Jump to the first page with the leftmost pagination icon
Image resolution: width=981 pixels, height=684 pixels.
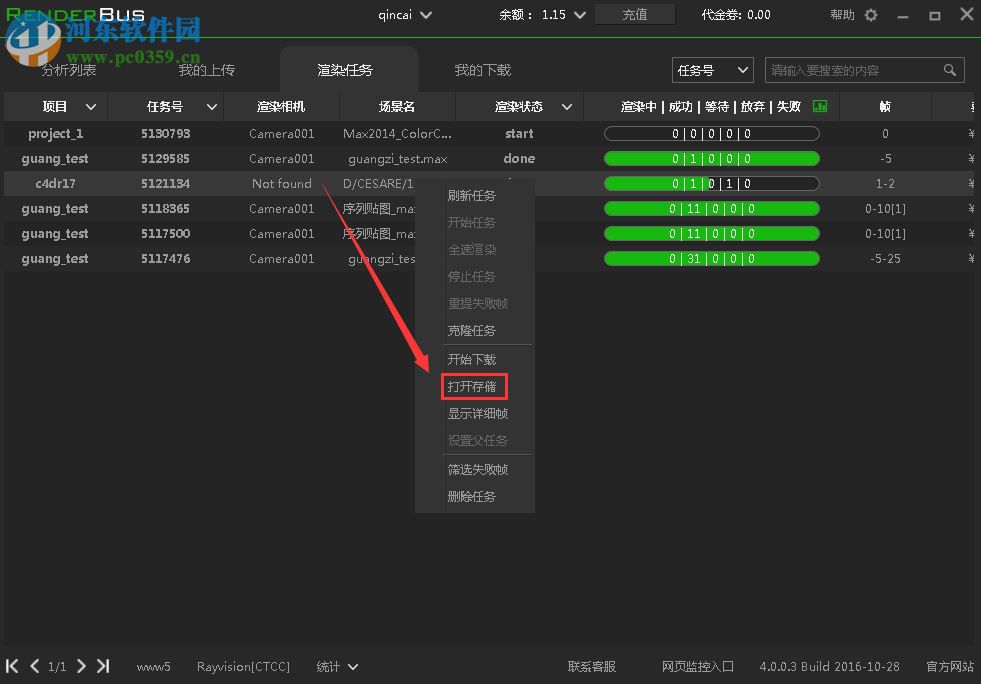point(11,666)
